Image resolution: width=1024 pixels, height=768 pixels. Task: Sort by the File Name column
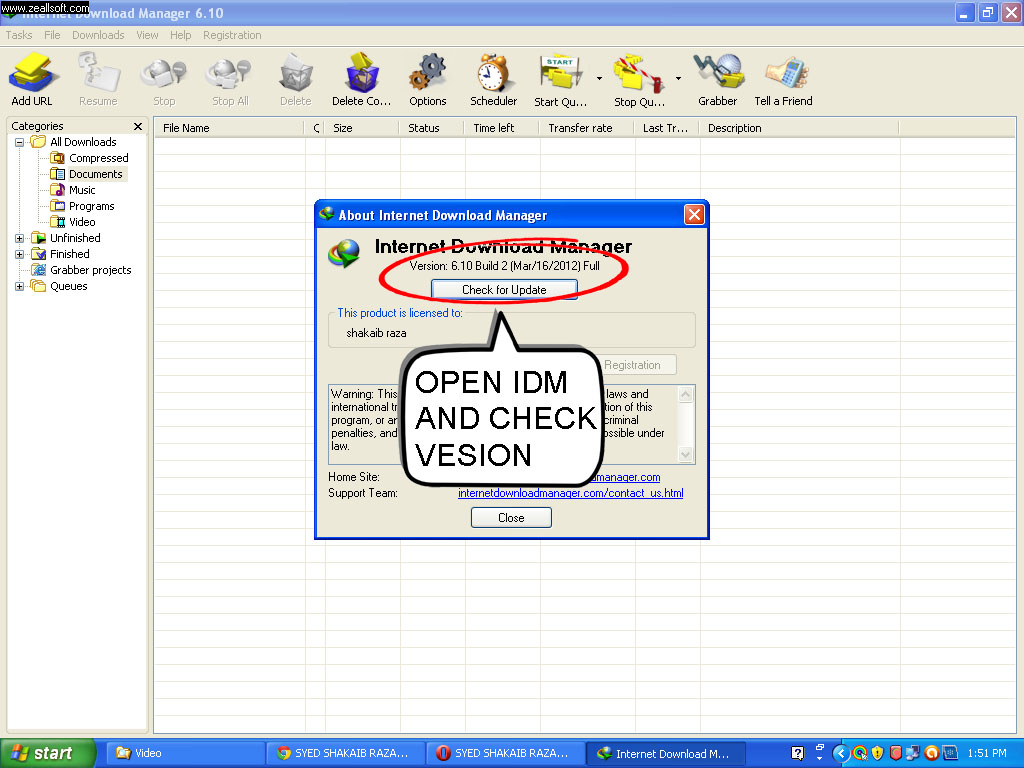pos(229,128)
